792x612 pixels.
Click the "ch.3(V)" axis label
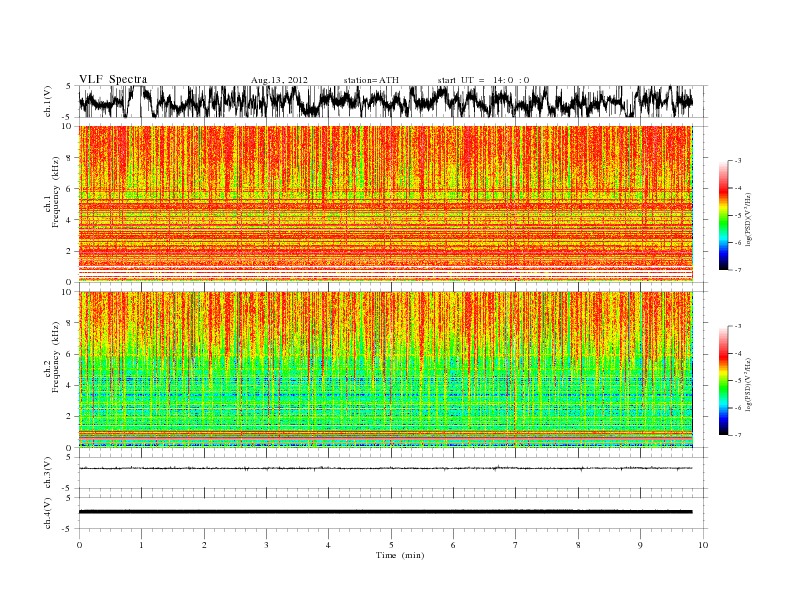[47, 473]
